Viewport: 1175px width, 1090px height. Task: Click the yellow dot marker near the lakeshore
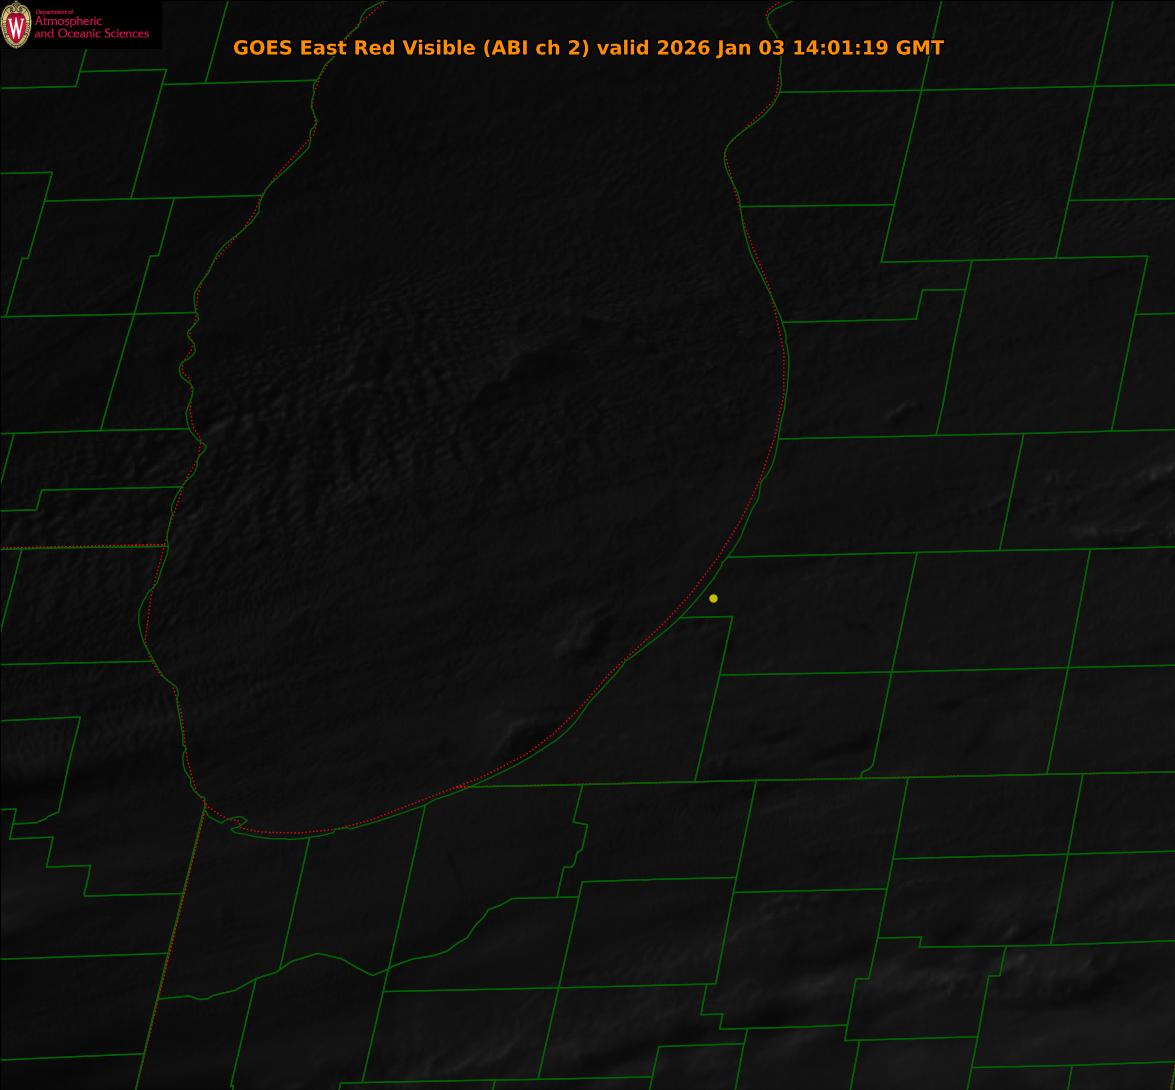pyautogui.click(x=713, y=599)
